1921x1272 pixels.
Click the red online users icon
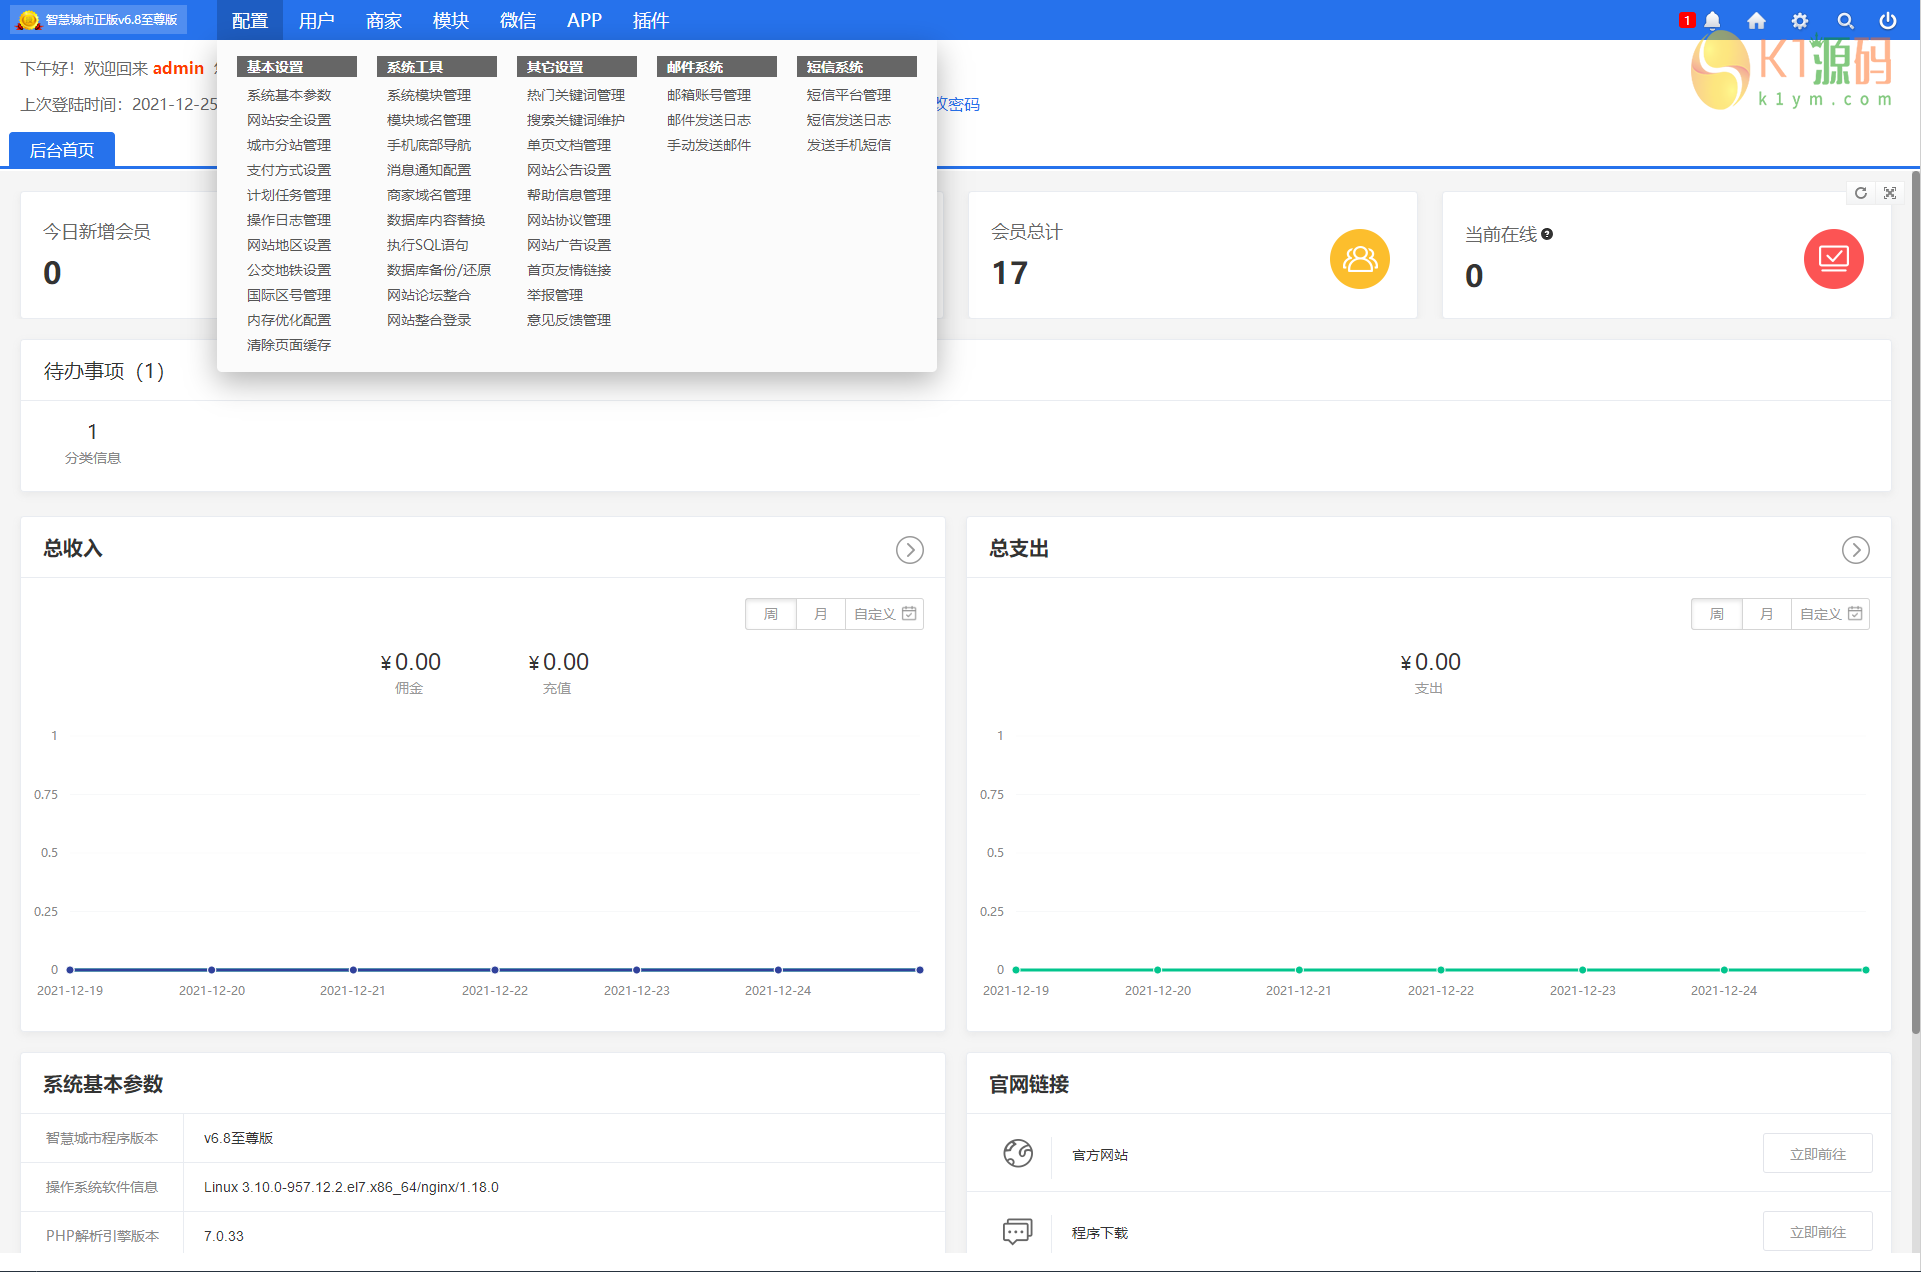[1833, 259]
